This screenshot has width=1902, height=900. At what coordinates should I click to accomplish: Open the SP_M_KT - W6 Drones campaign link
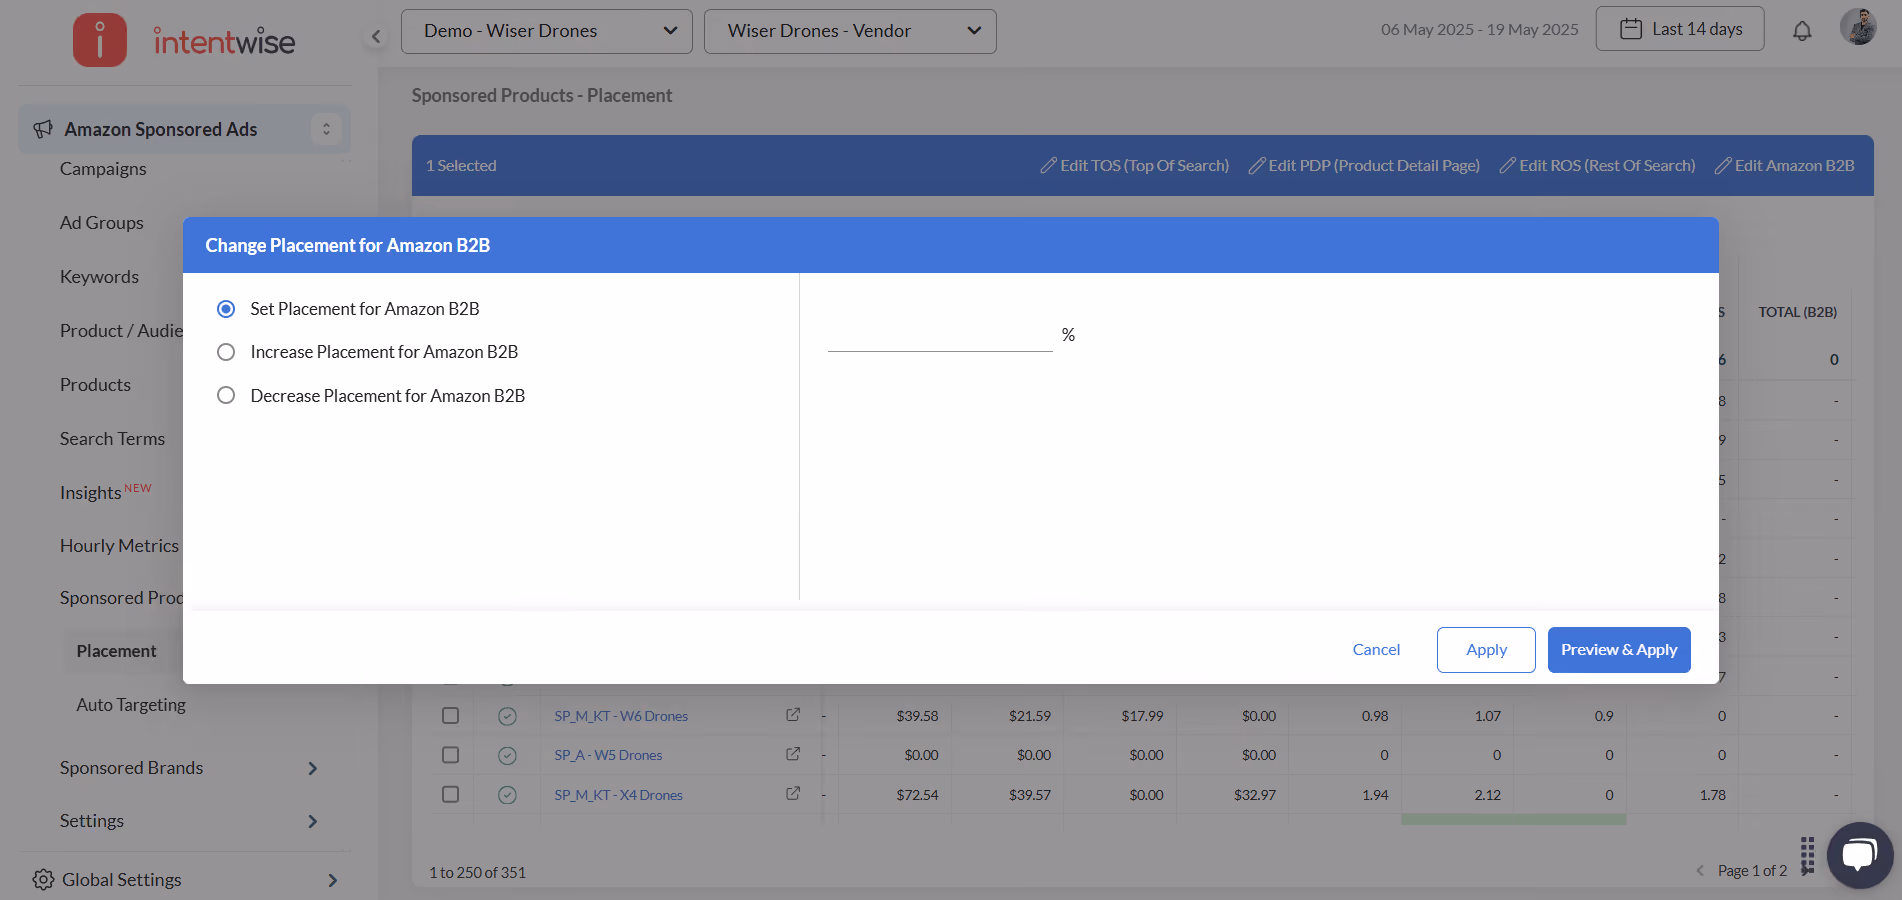tap(621, 716)
